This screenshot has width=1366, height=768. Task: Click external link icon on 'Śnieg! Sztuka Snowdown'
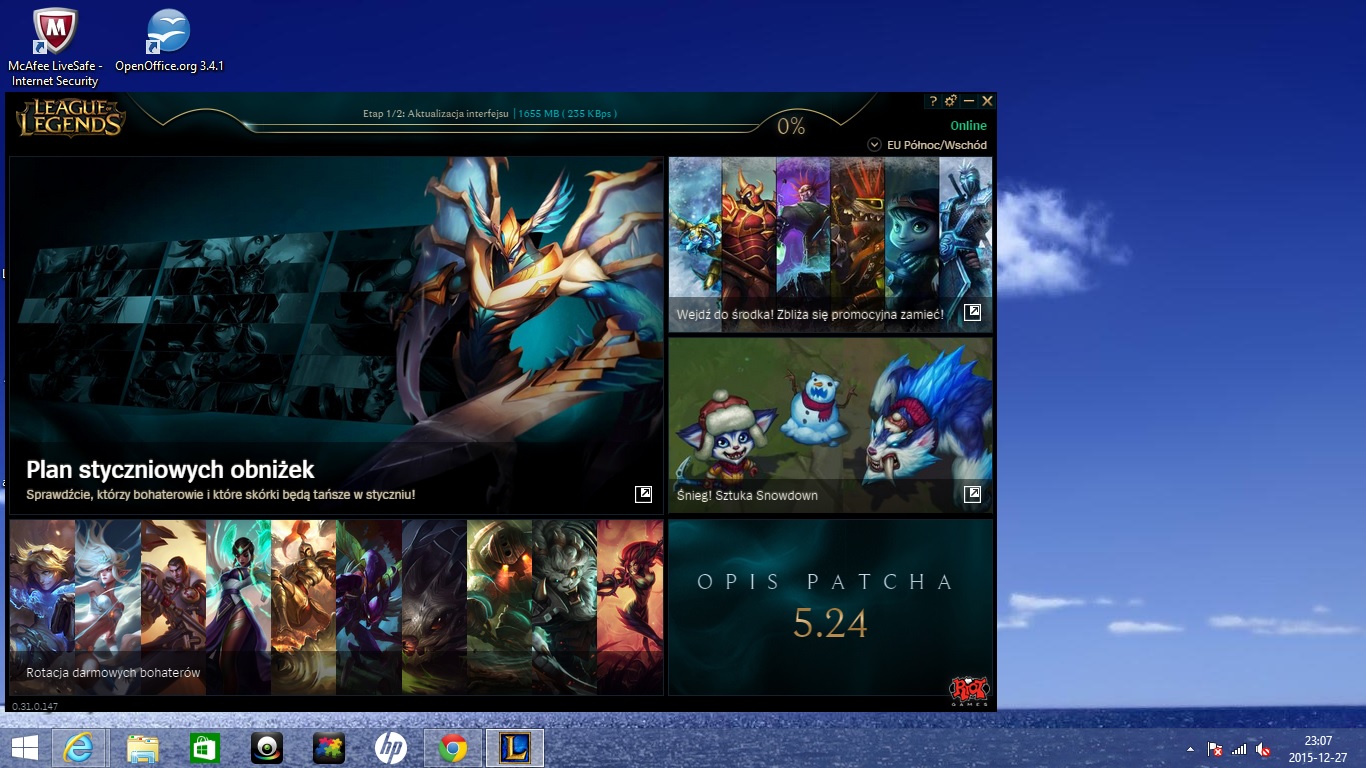point(972,494)
